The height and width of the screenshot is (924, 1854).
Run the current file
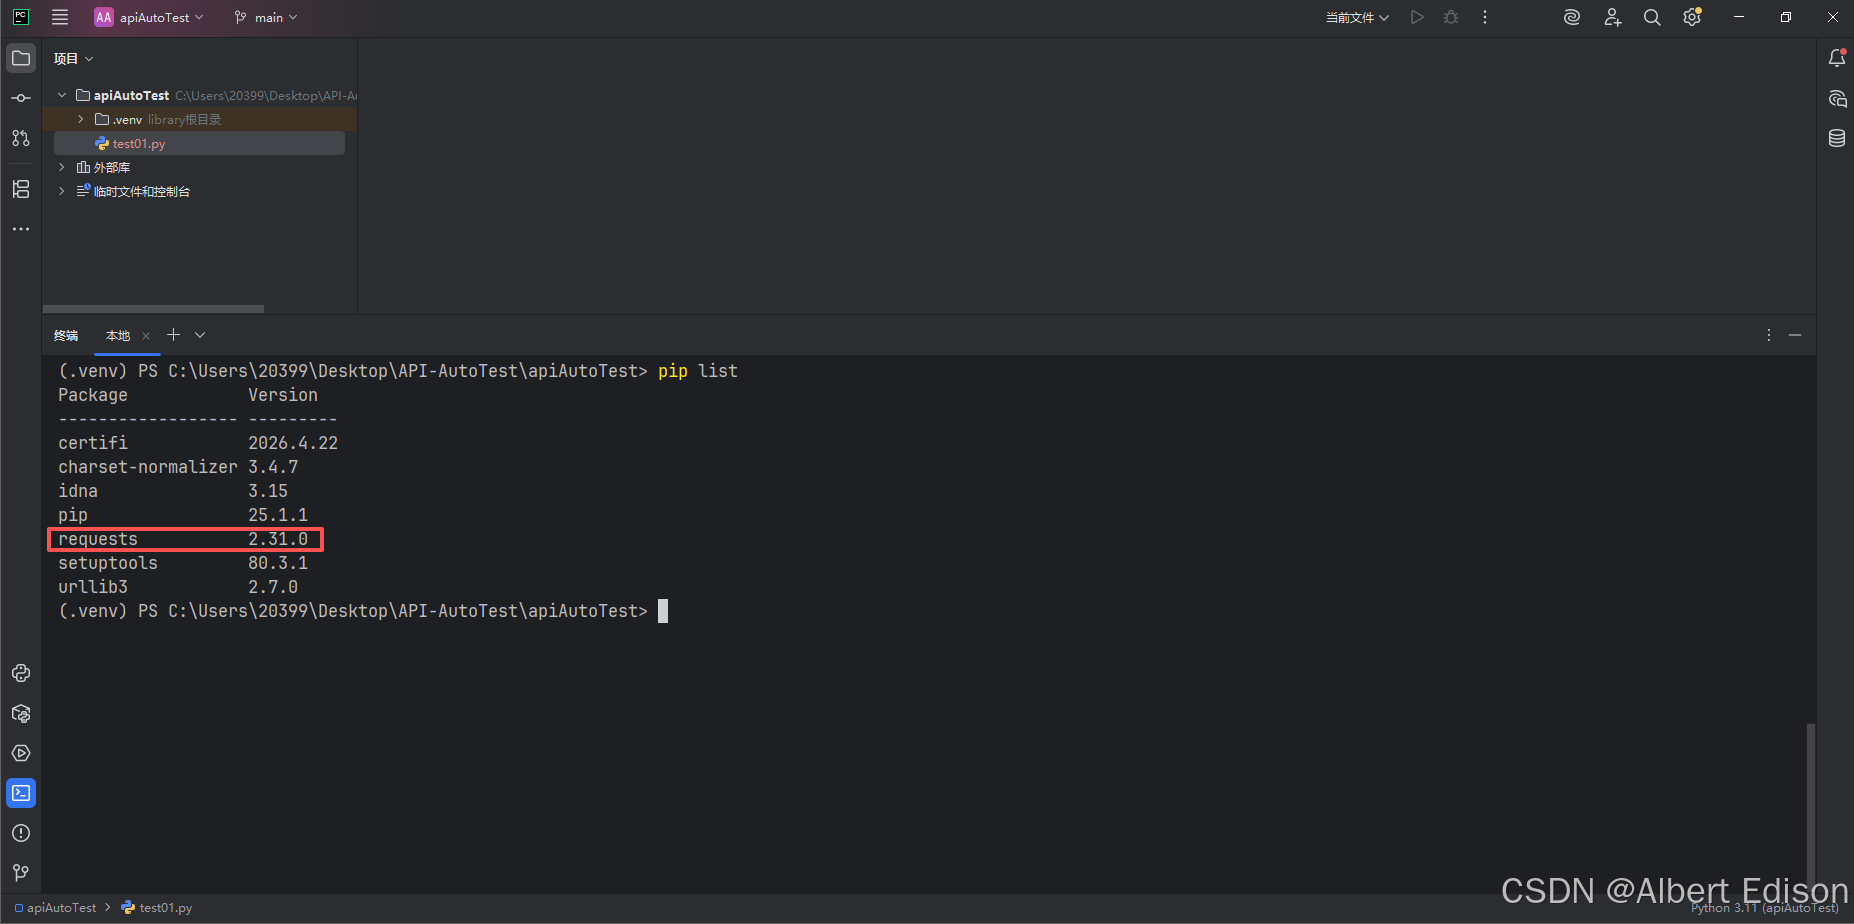pos(1417,17)
